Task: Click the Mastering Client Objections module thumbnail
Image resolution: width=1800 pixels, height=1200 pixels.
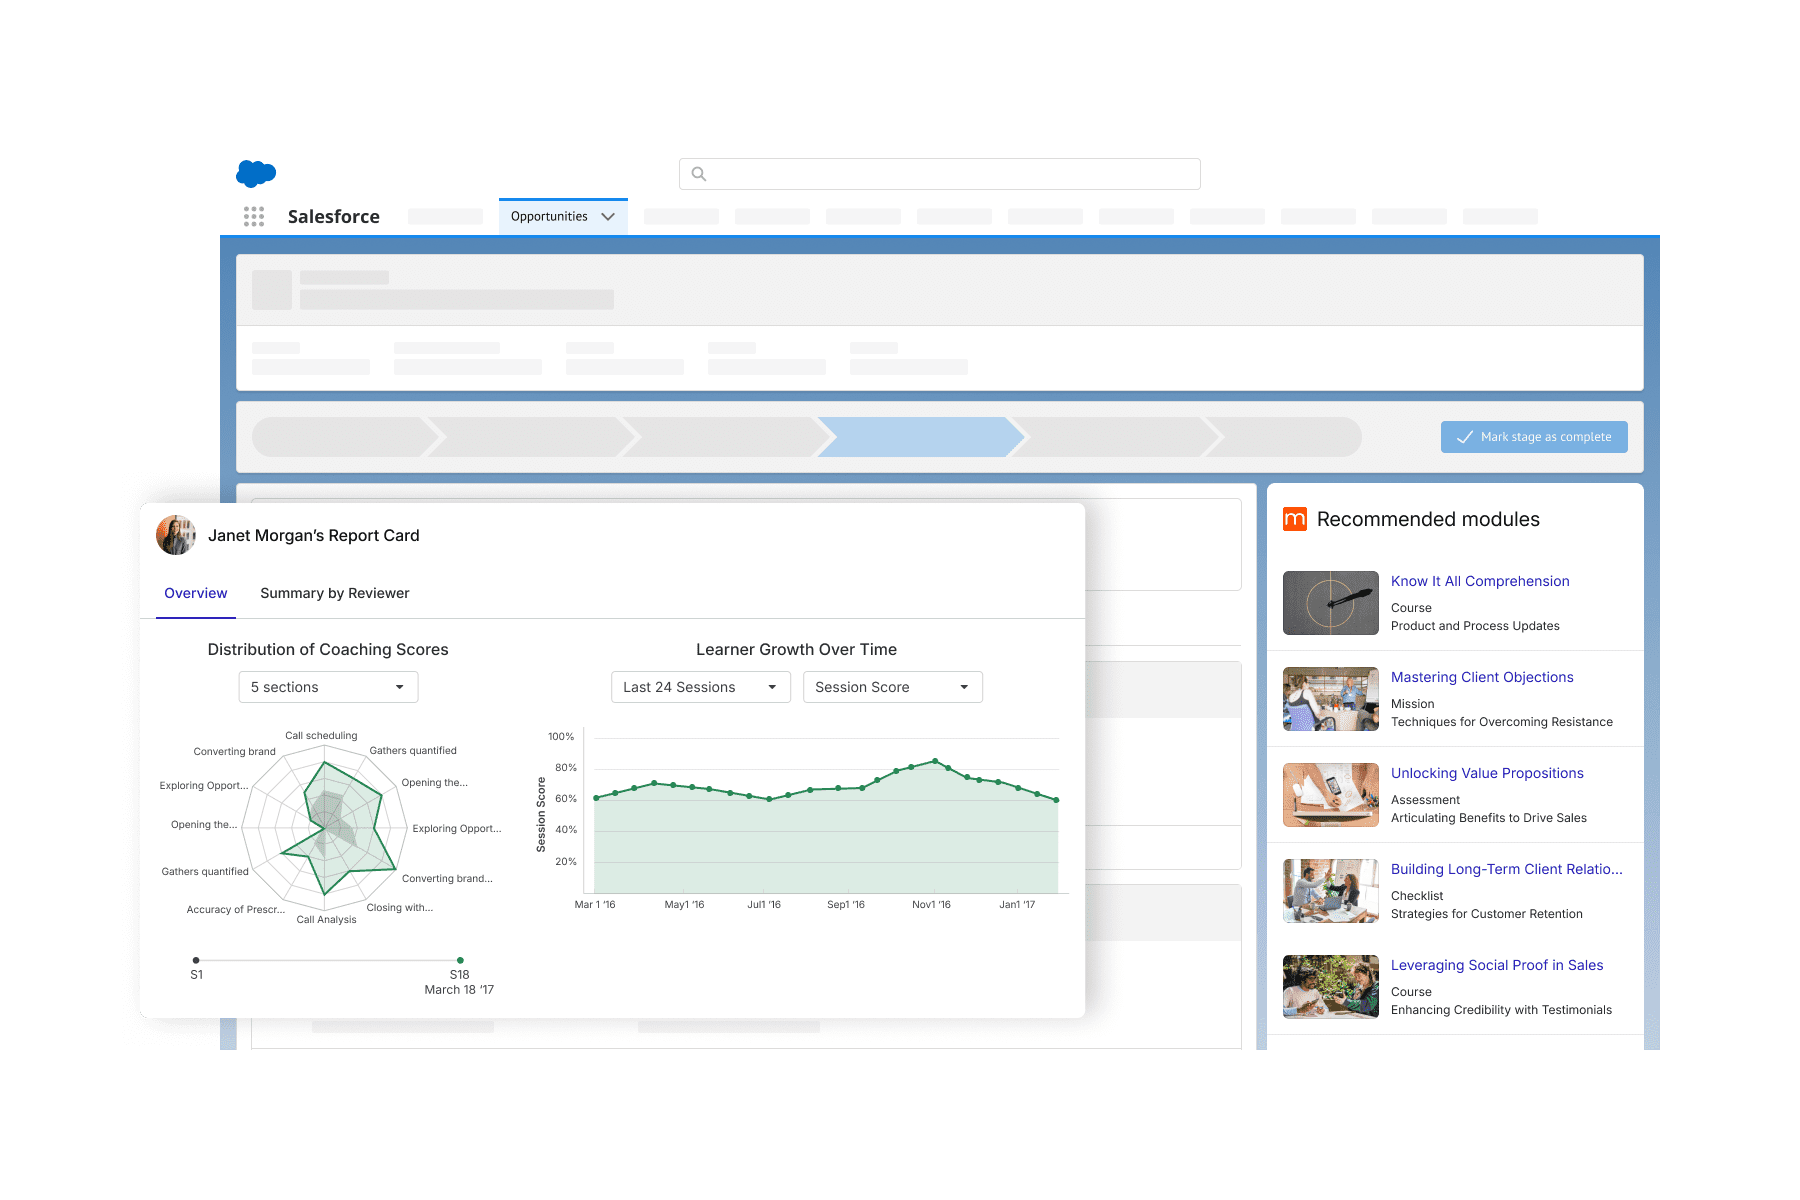Action: tap(1330, 698)
